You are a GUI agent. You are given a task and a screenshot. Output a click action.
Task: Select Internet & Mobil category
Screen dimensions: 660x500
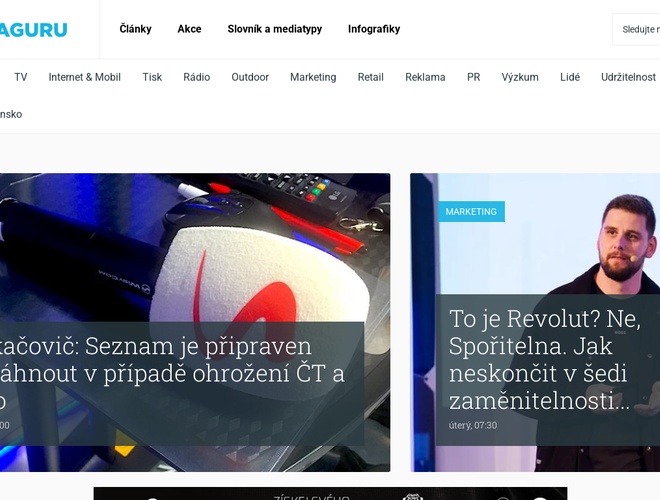85,77
